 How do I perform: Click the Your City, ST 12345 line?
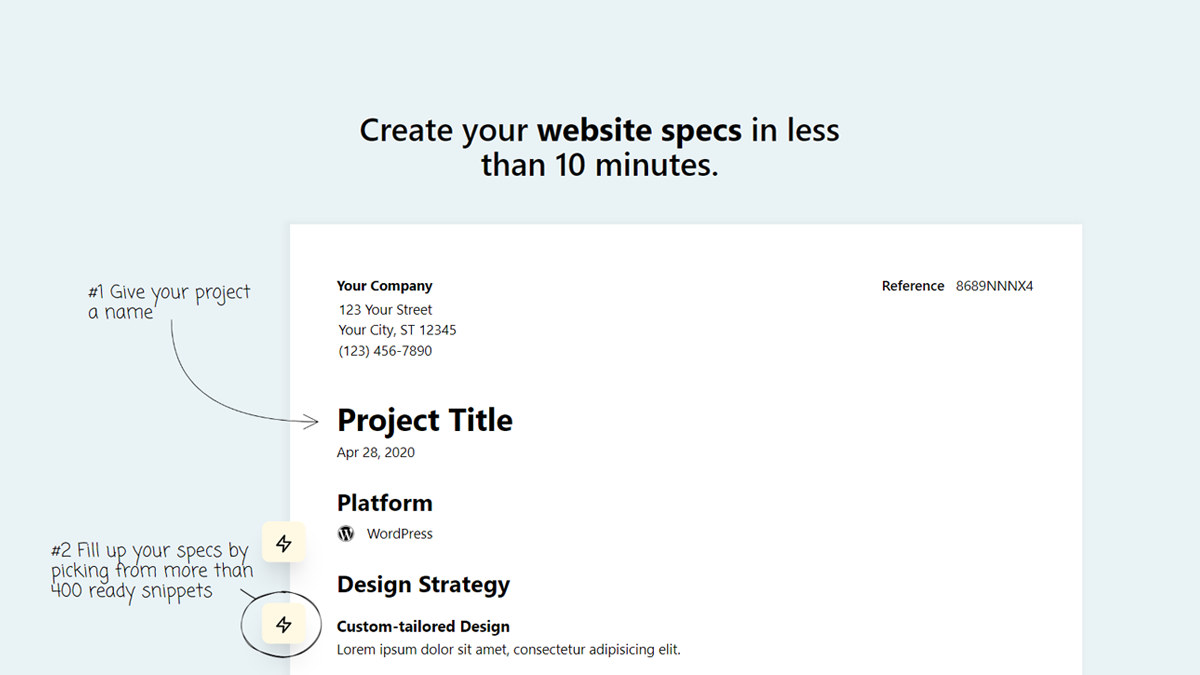point(397,330)
